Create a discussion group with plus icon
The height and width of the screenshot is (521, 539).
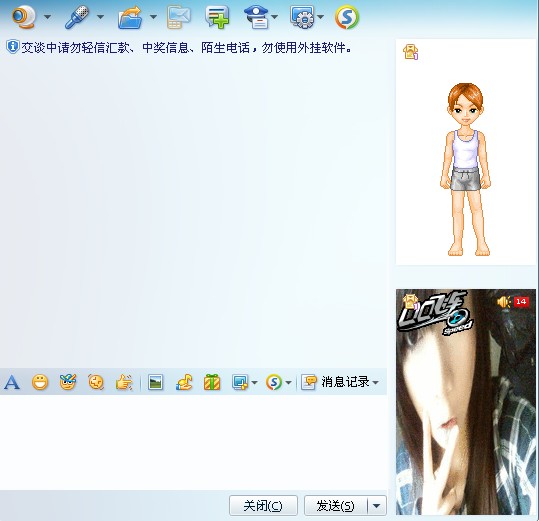217,16
